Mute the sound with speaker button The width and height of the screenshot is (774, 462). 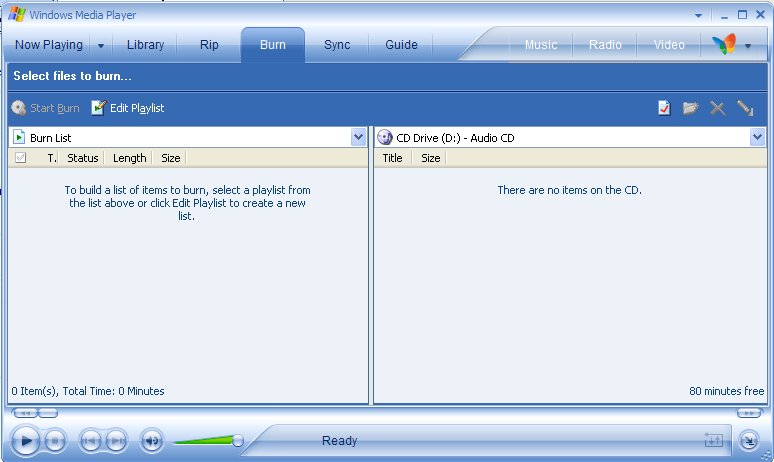[x=152, y=440]
